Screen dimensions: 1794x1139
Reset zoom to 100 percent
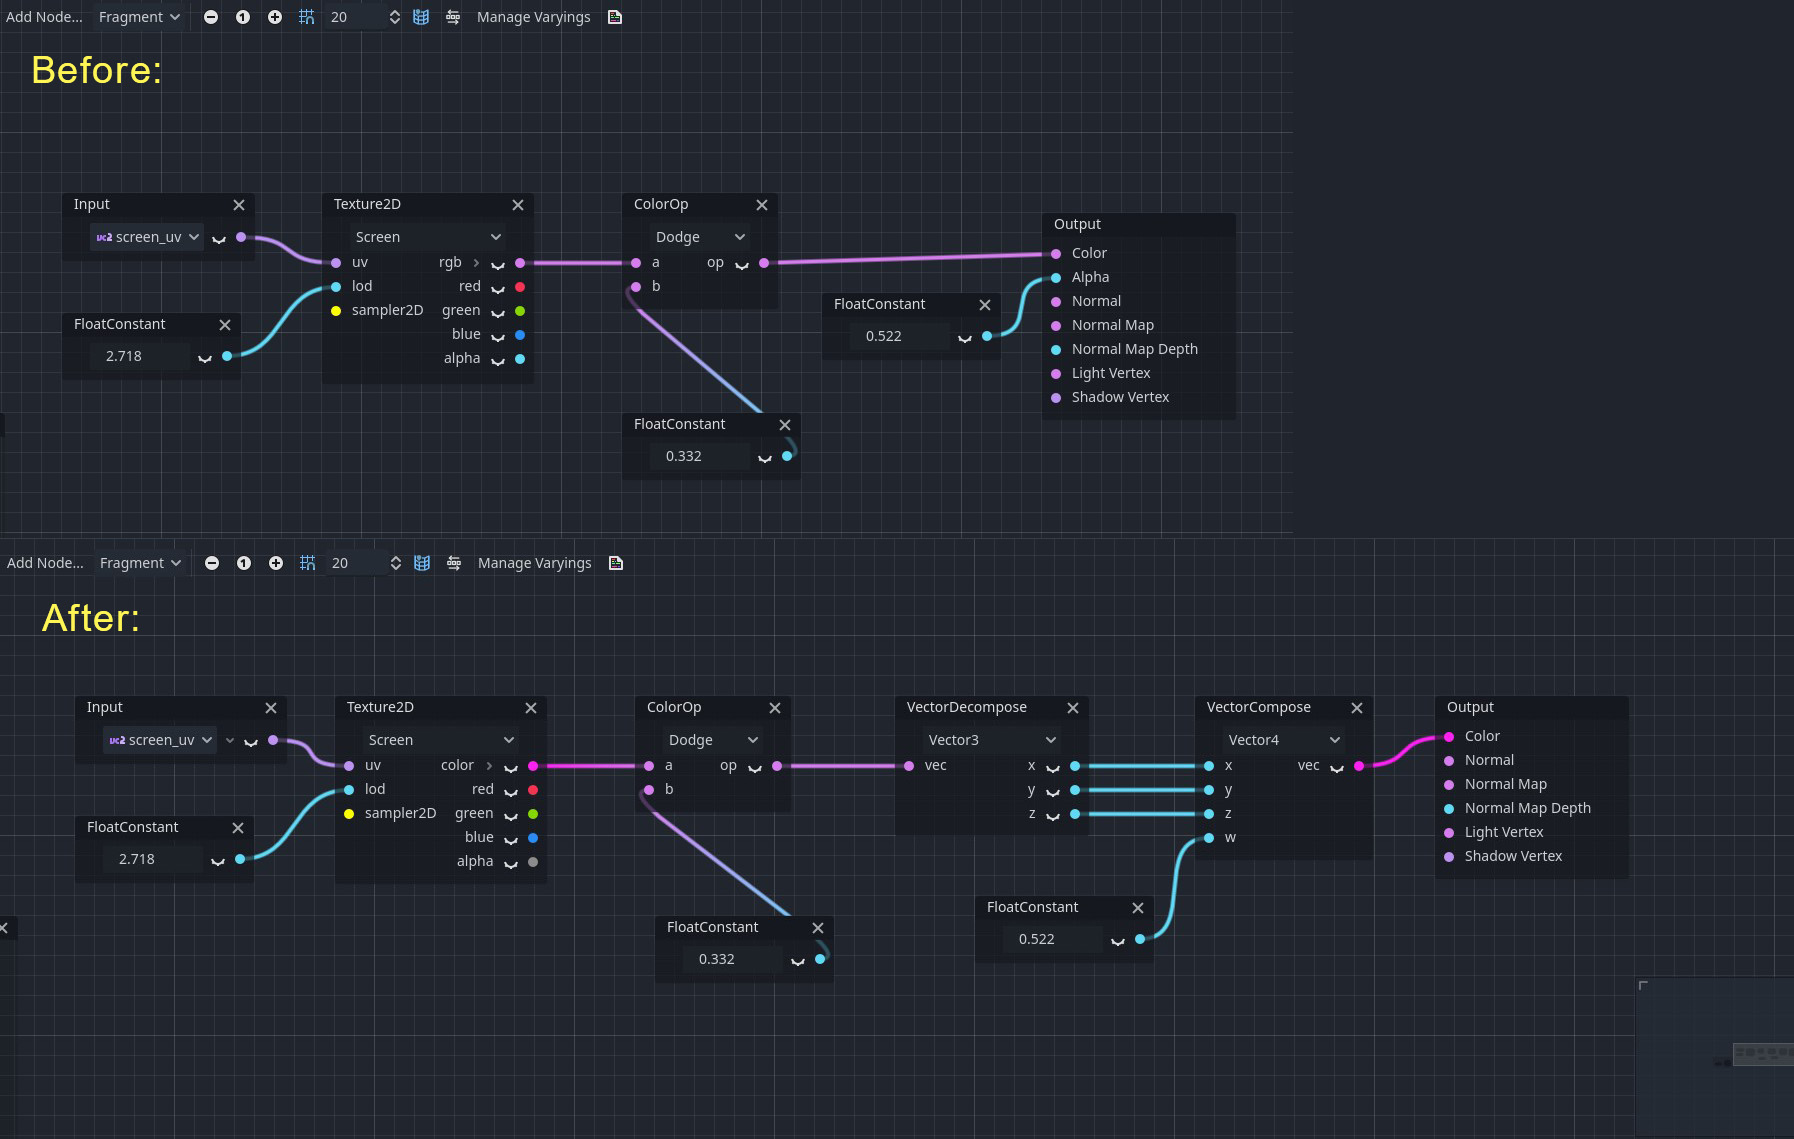(x=243, y=17)
